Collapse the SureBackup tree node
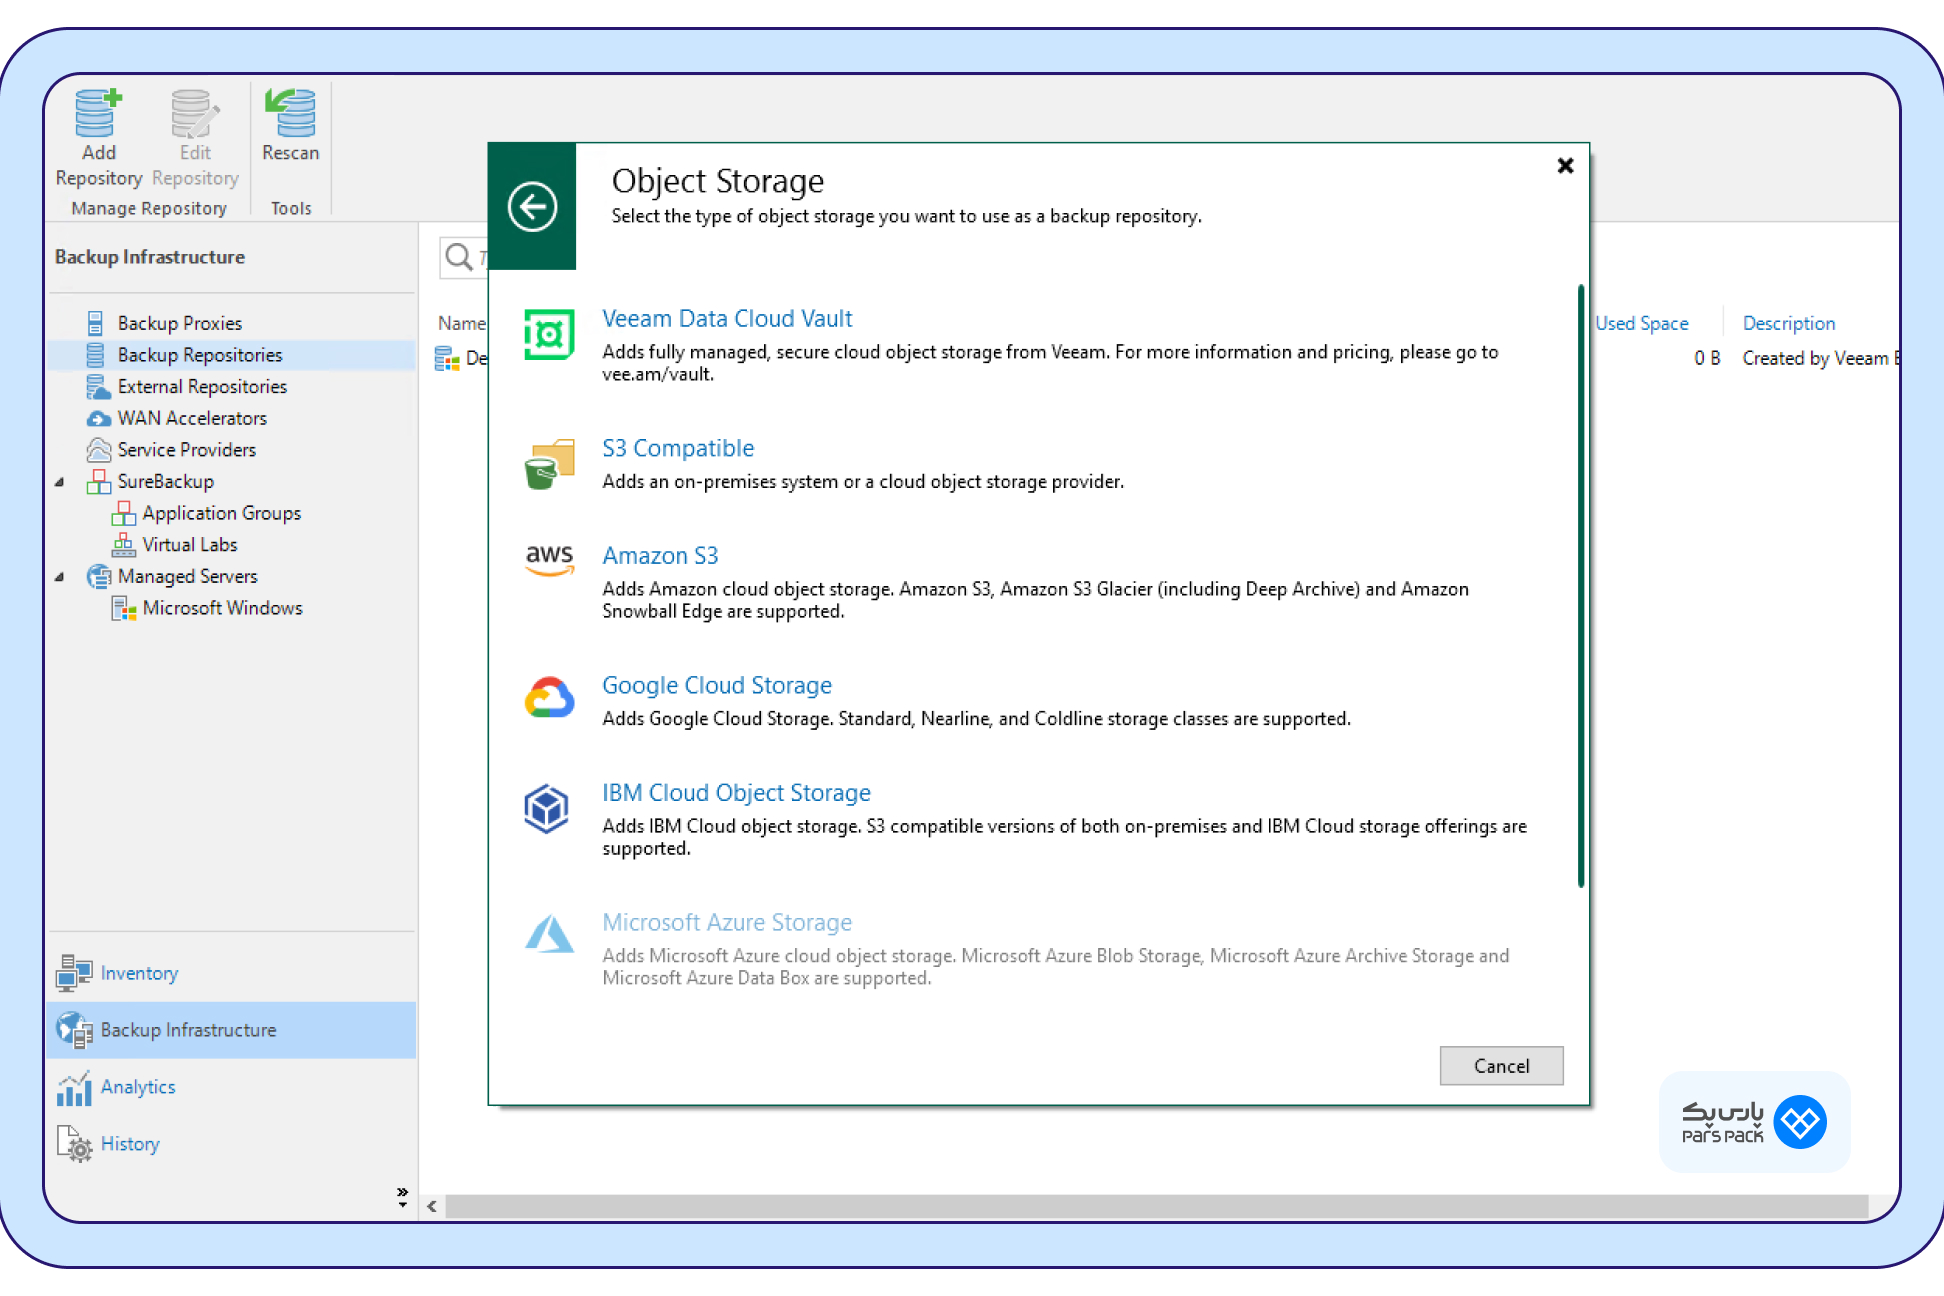Screen dimensions: 1944x1296 coord(59,482)
